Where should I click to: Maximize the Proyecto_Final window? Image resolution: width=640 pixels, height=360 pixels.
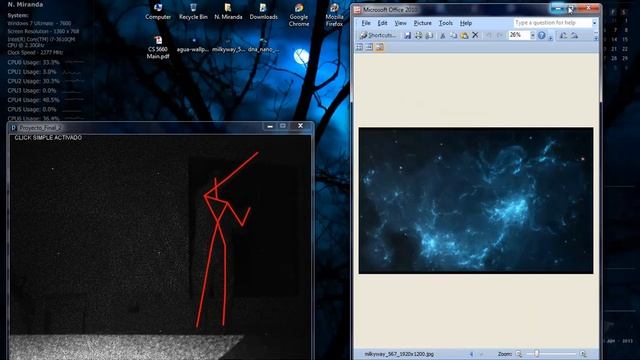click(283, 126)
